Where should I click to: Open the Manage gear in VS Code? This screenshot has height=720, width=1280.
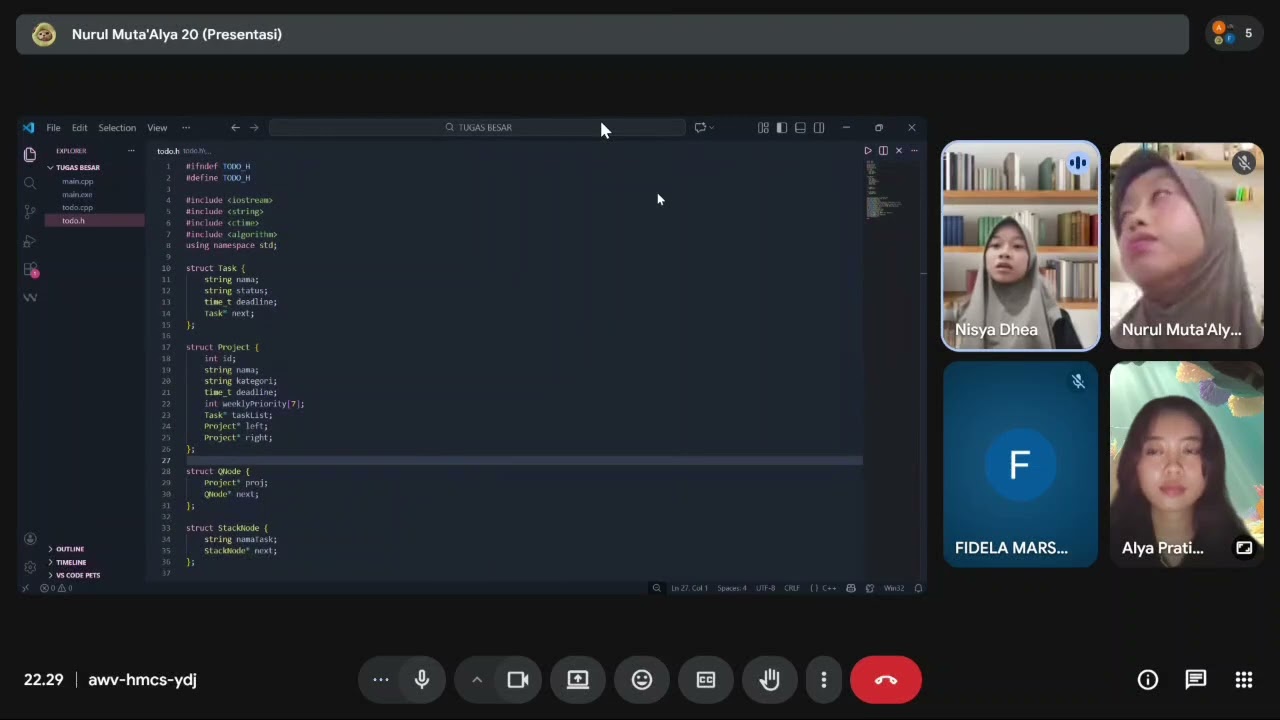point(30,567)
